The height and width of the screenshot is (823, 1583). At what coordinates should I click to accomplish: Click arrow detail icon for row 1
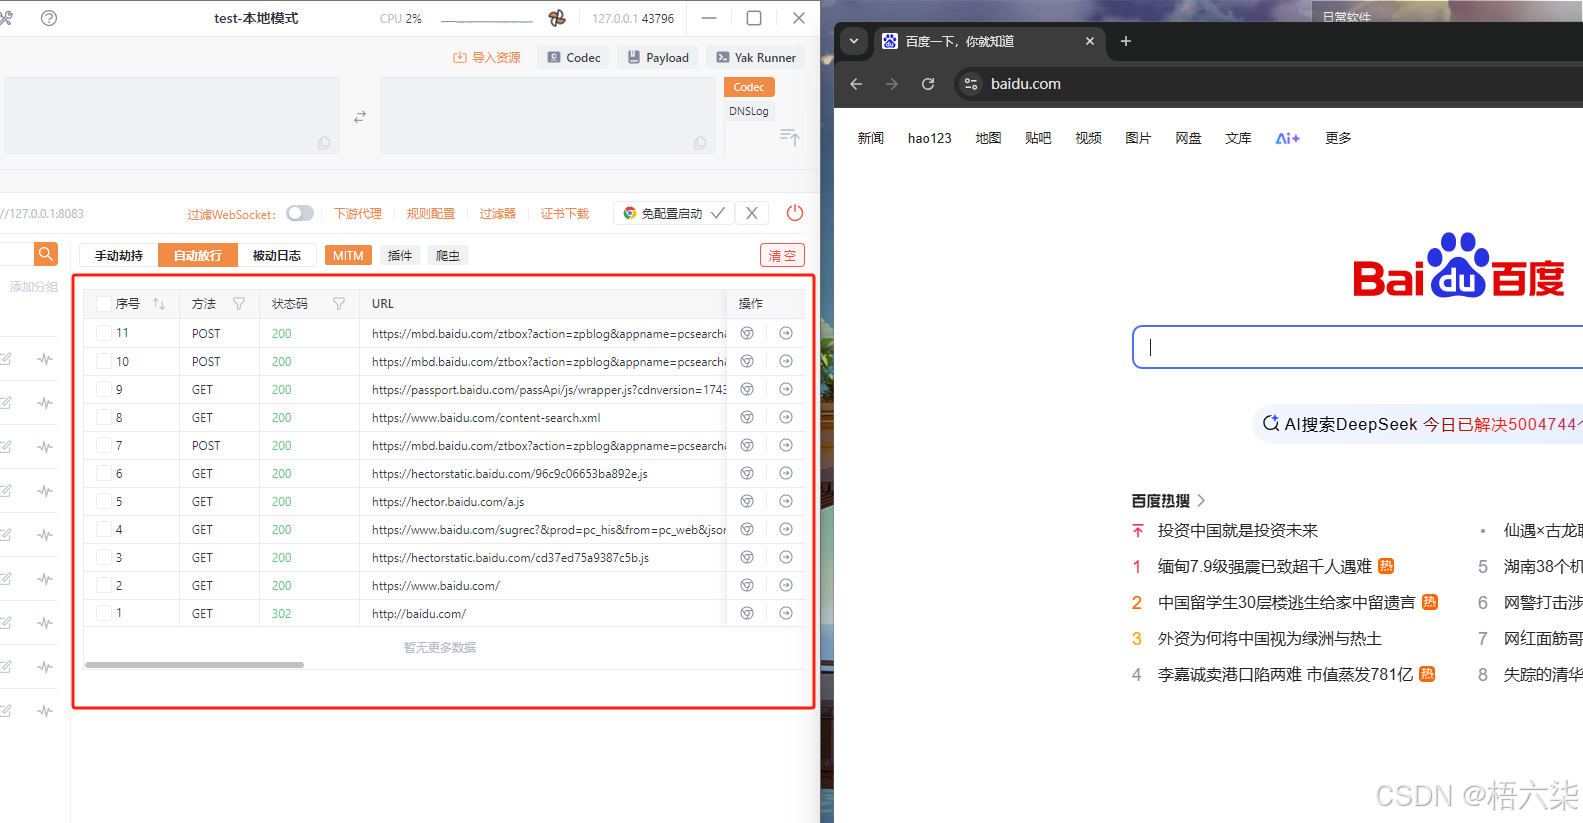coord(786,613)
